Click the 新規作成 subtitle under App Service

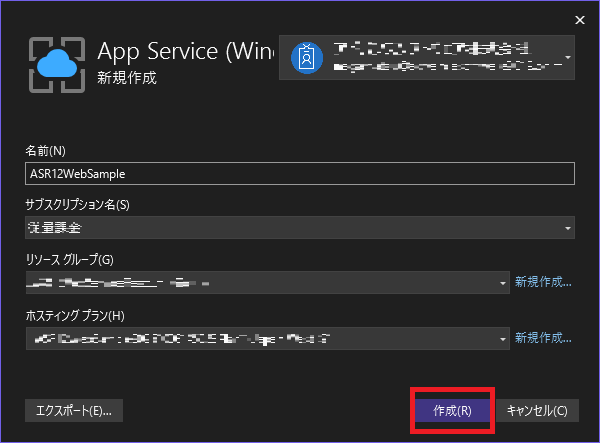point(127,78)
